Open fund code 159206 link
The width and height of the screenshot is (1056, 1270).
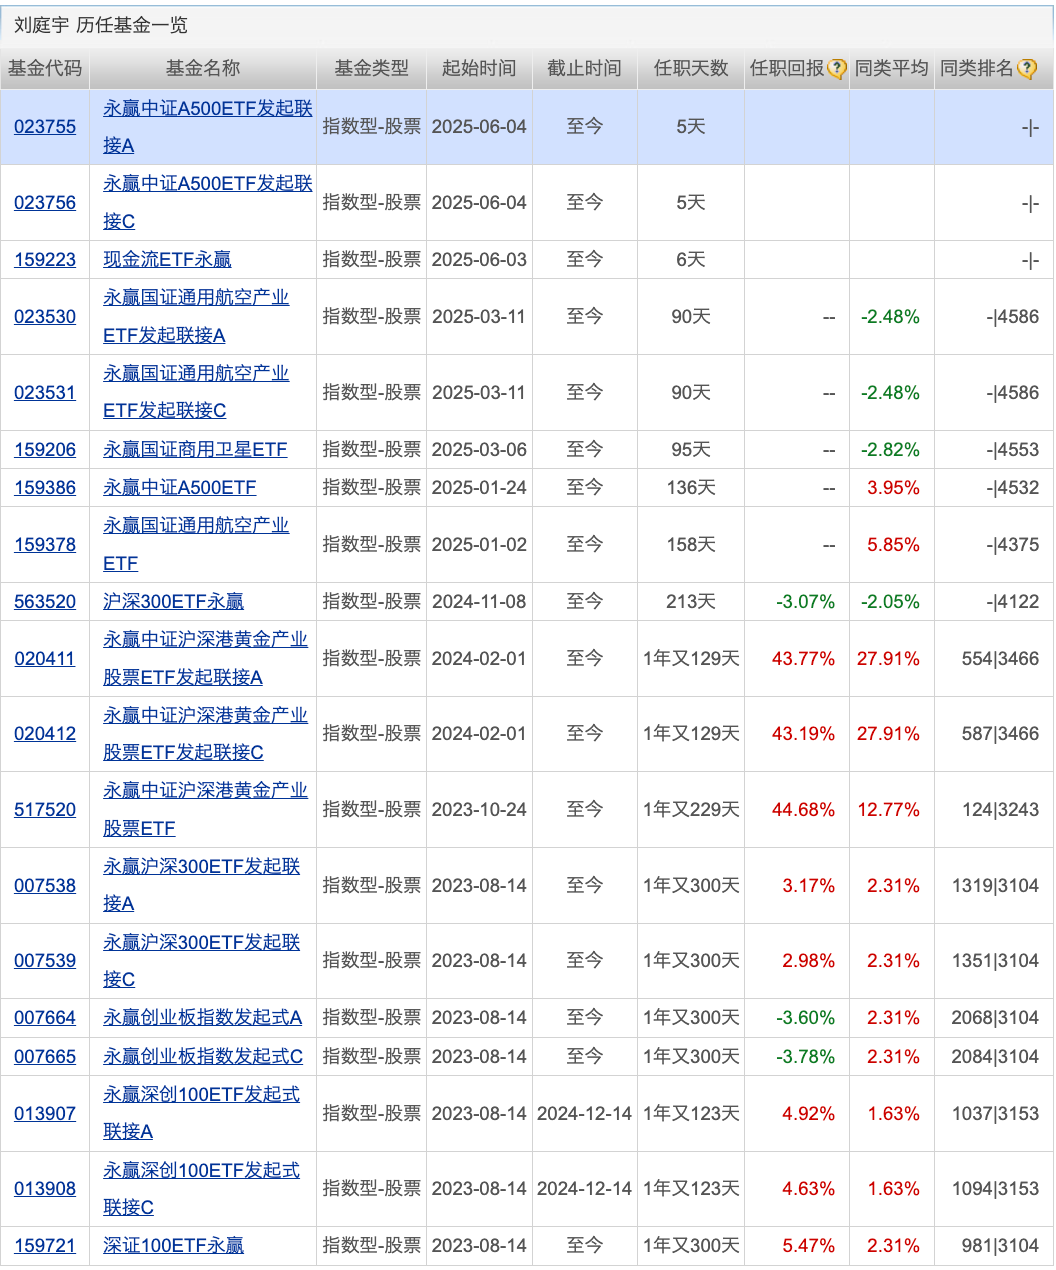point(45,450)
